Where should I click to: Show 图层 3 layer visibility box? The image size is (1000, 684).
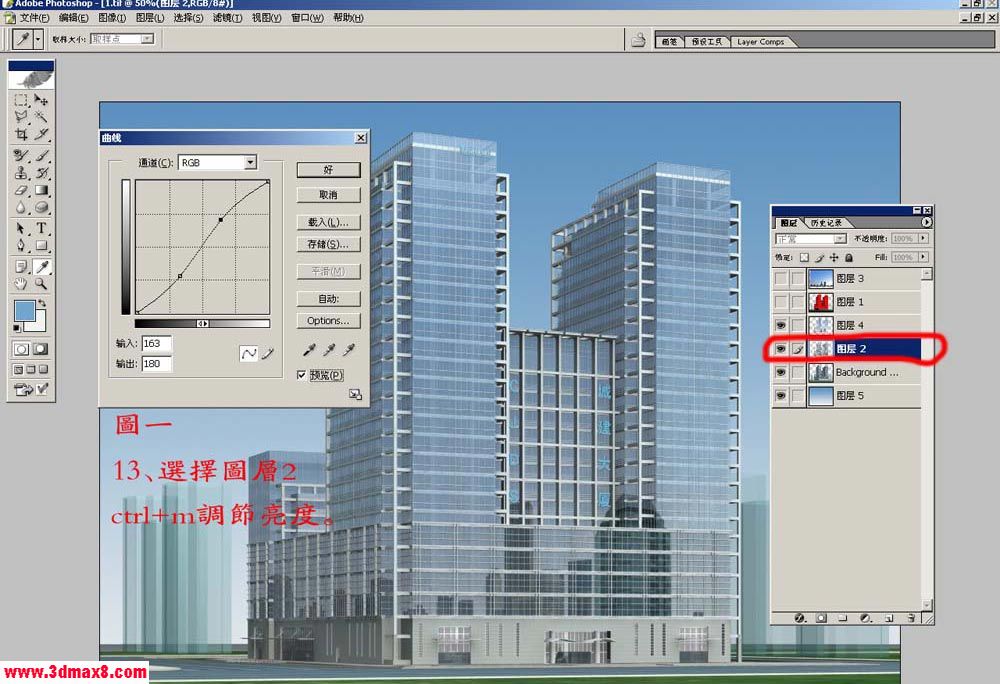[x=781, y=279]
